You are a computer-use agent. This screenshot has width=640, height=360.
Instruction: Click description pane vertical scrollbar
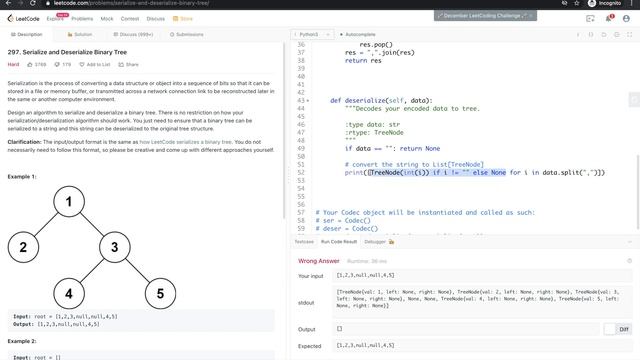coord(284,131)
